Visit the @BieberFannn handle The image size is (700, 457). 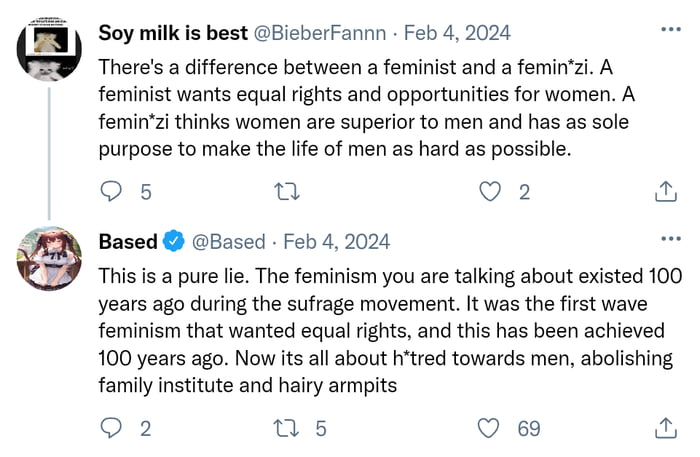pyautogui.click(x=320, y=33)
